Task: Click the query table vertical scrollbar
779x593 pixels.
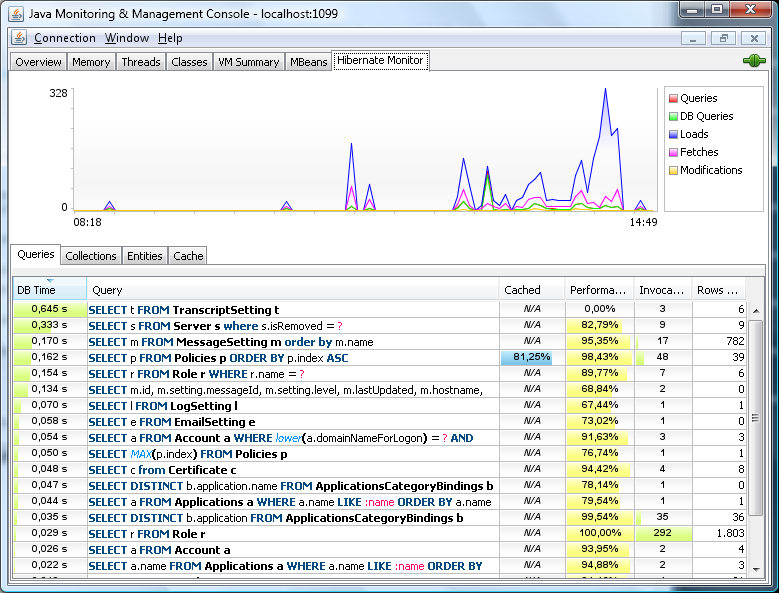Action: [x=756, y=420]
